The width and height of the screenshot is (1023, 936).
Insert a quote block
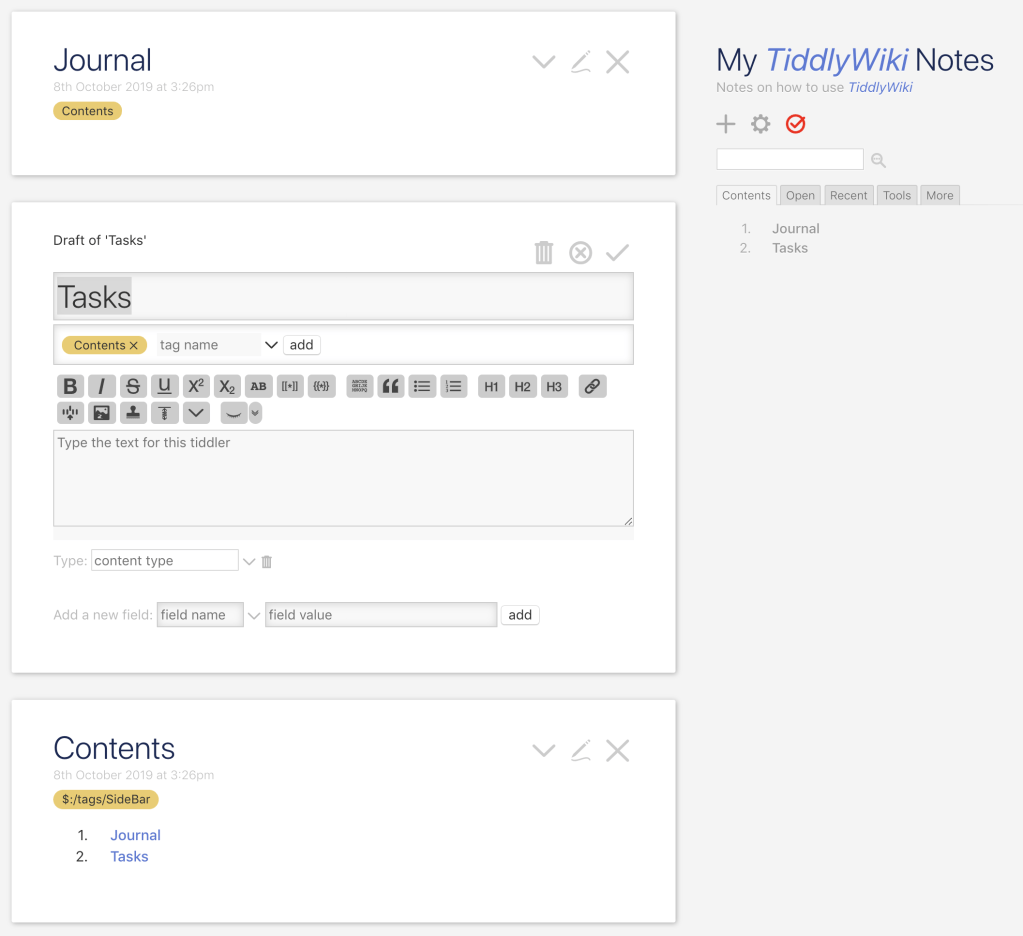click(x=391, y=387)
